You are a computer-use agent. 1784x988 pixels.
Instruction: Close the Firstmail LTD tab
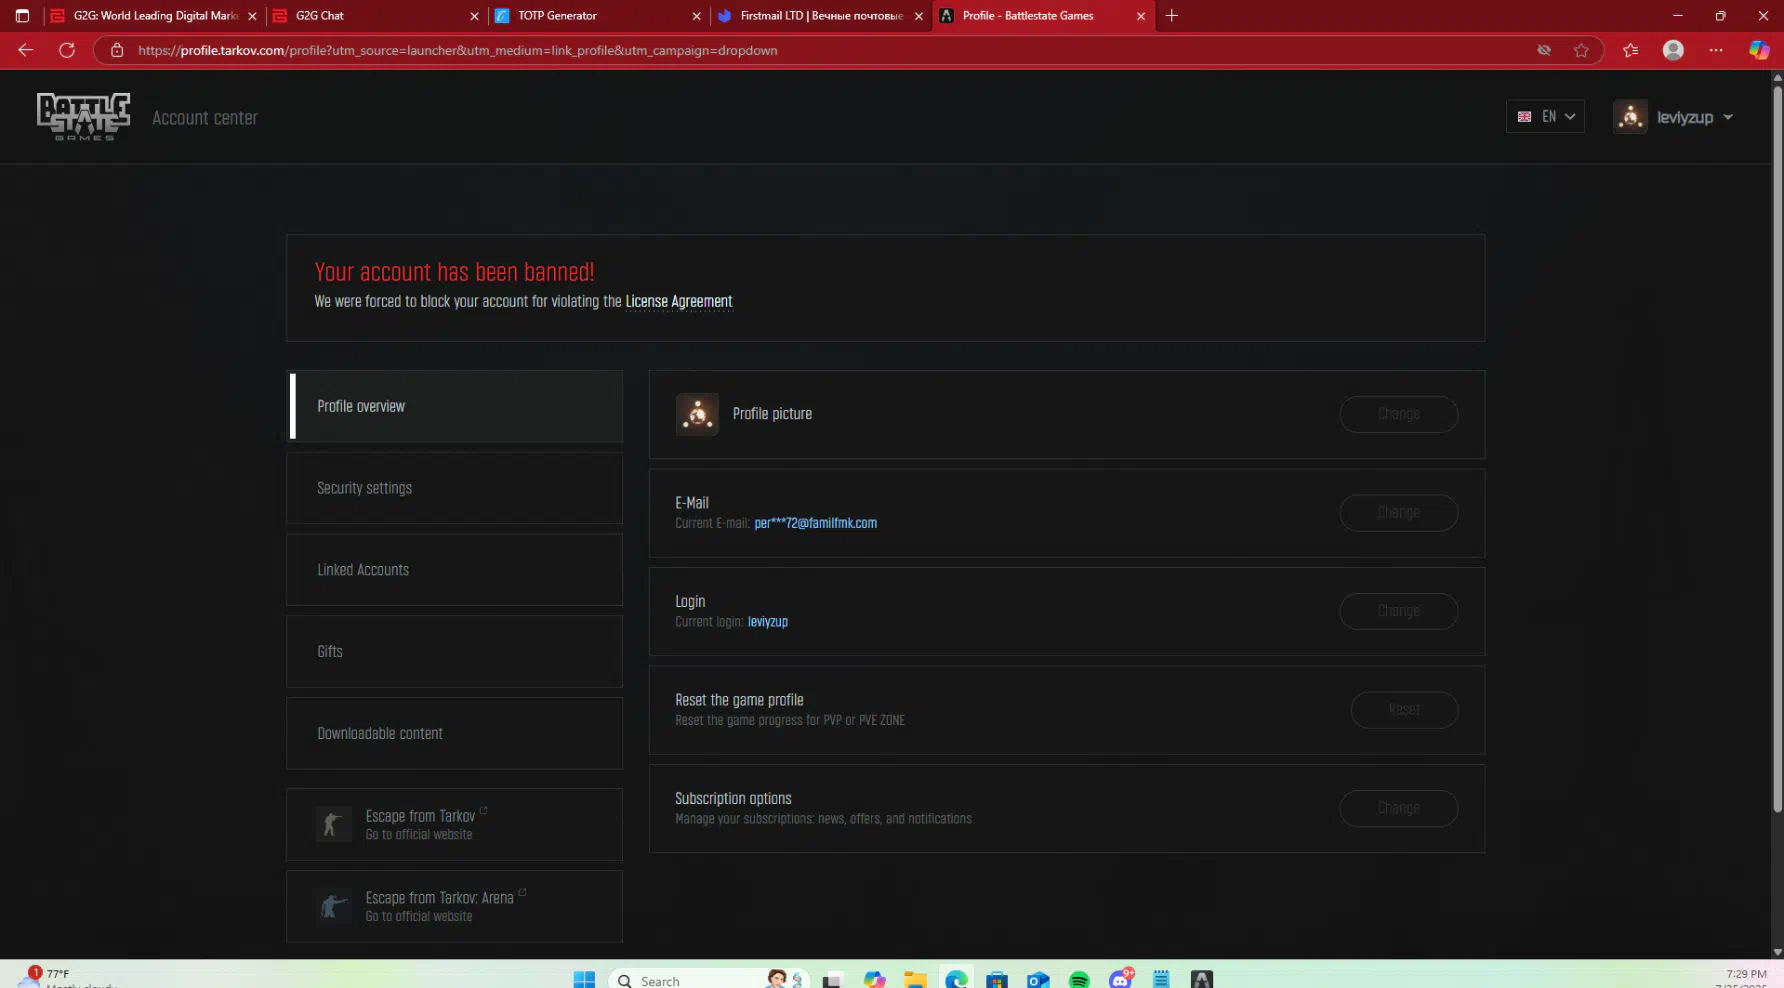[918, 16]
